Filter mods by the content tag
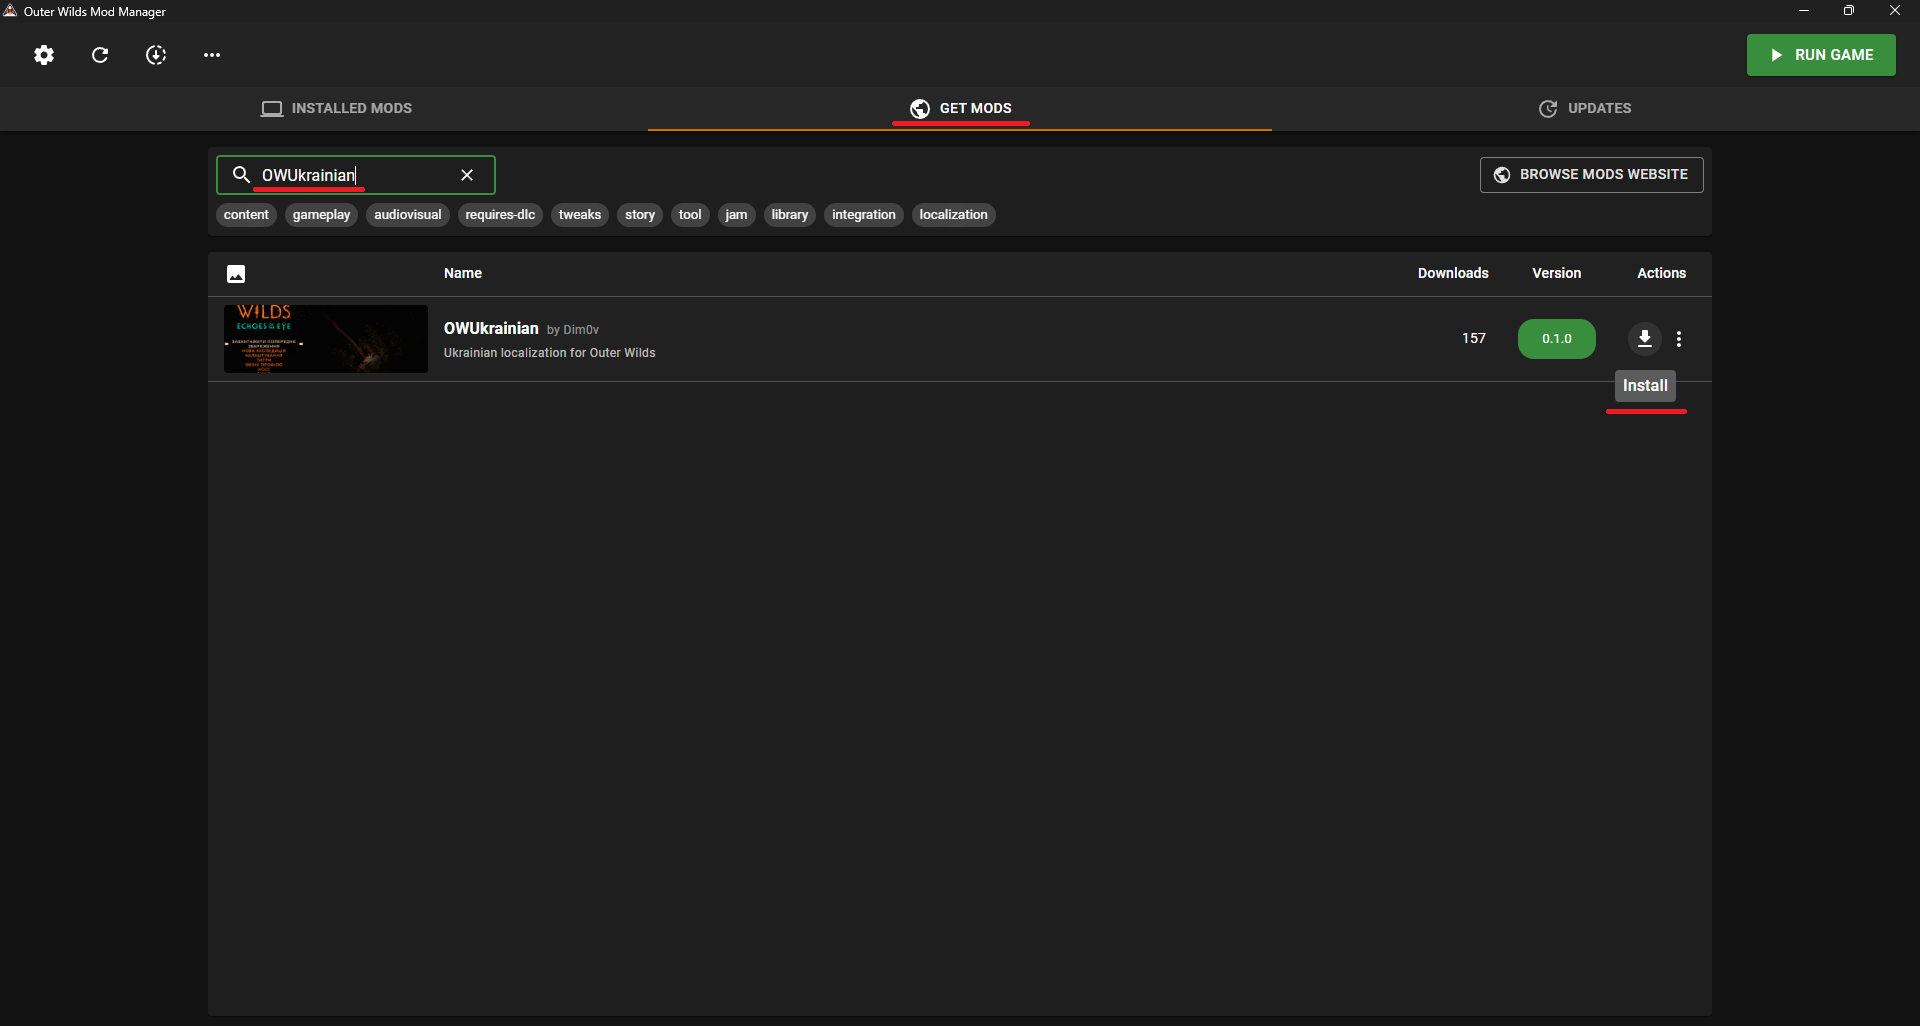 246,215
